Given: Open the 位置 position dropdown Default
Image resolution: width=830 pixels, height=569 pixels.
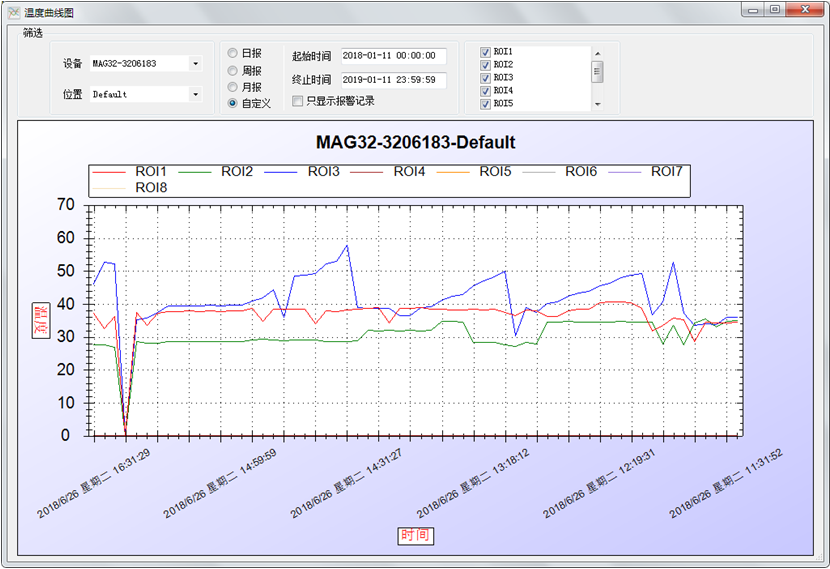Looking at the screenshot, I should [x=146, y=94].
